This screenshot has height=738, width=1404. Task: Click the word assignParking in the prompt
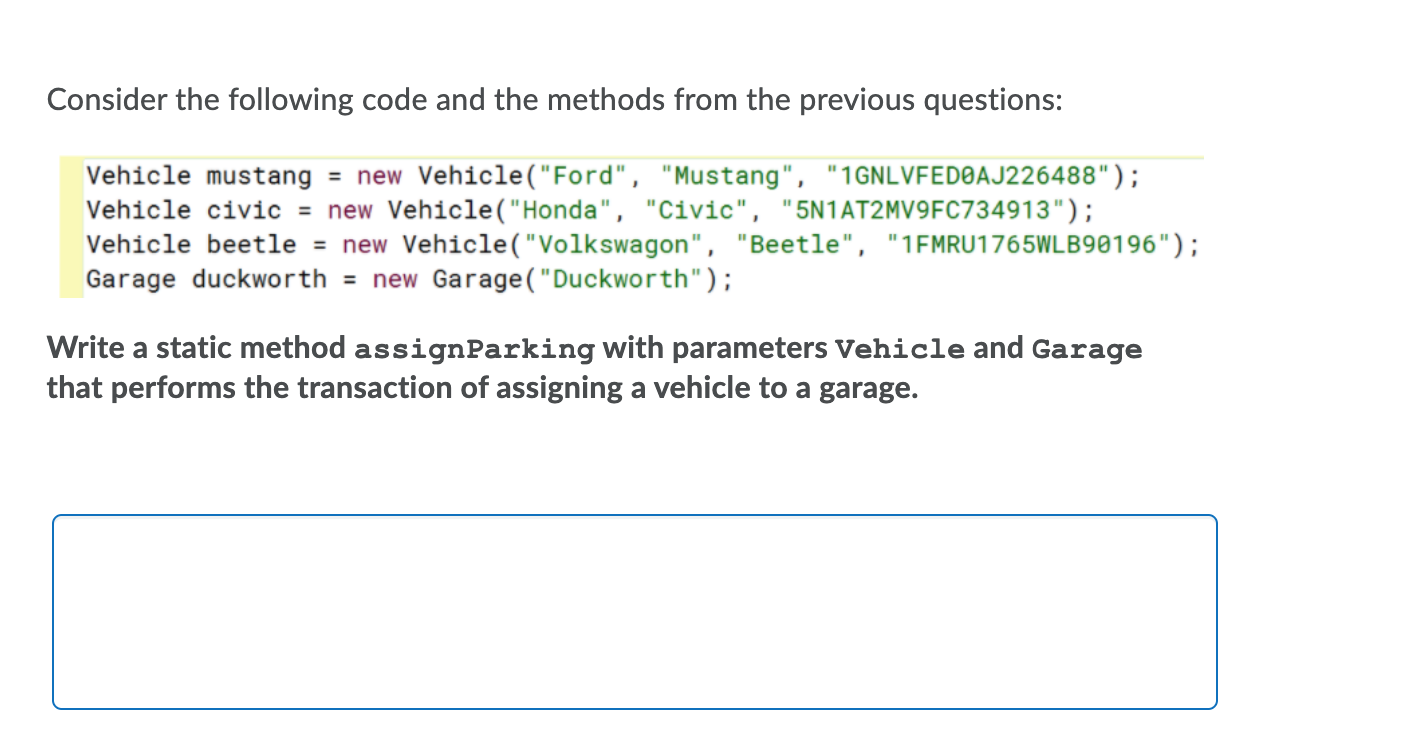[475, 350]
